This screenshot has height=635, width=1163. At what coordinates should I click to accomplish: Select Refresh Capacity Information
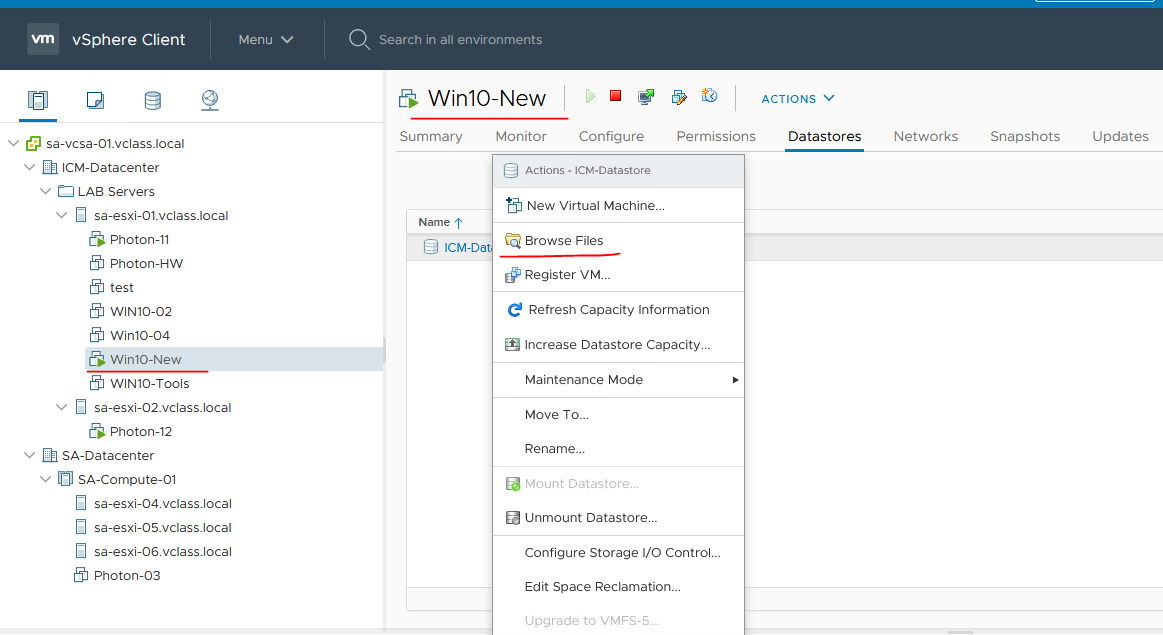pyautogui.click(x=619, y=309)
